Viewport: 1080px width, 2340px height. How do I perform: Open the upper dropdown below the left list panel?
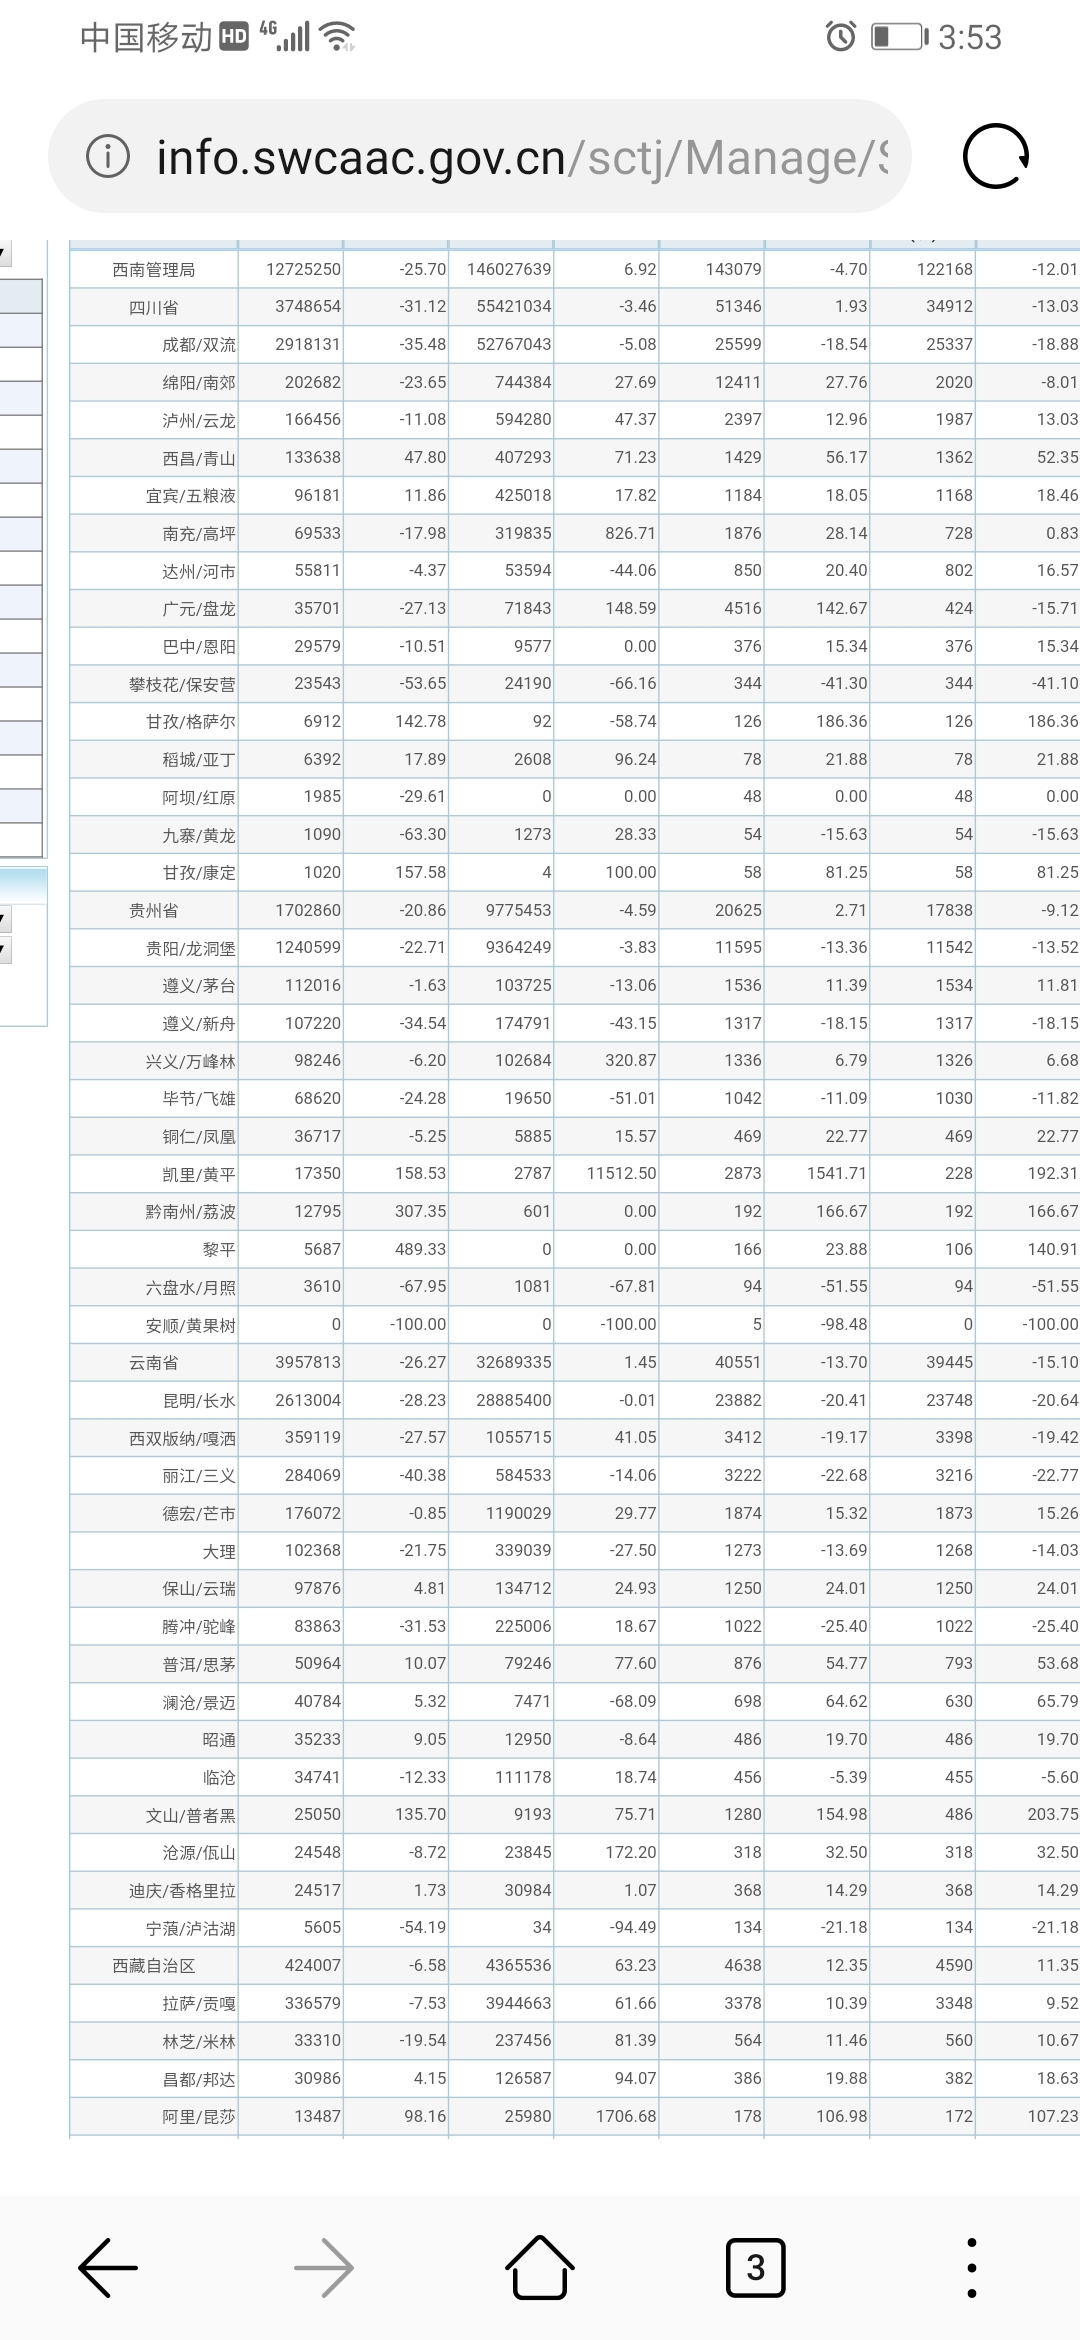click(5, 918)
